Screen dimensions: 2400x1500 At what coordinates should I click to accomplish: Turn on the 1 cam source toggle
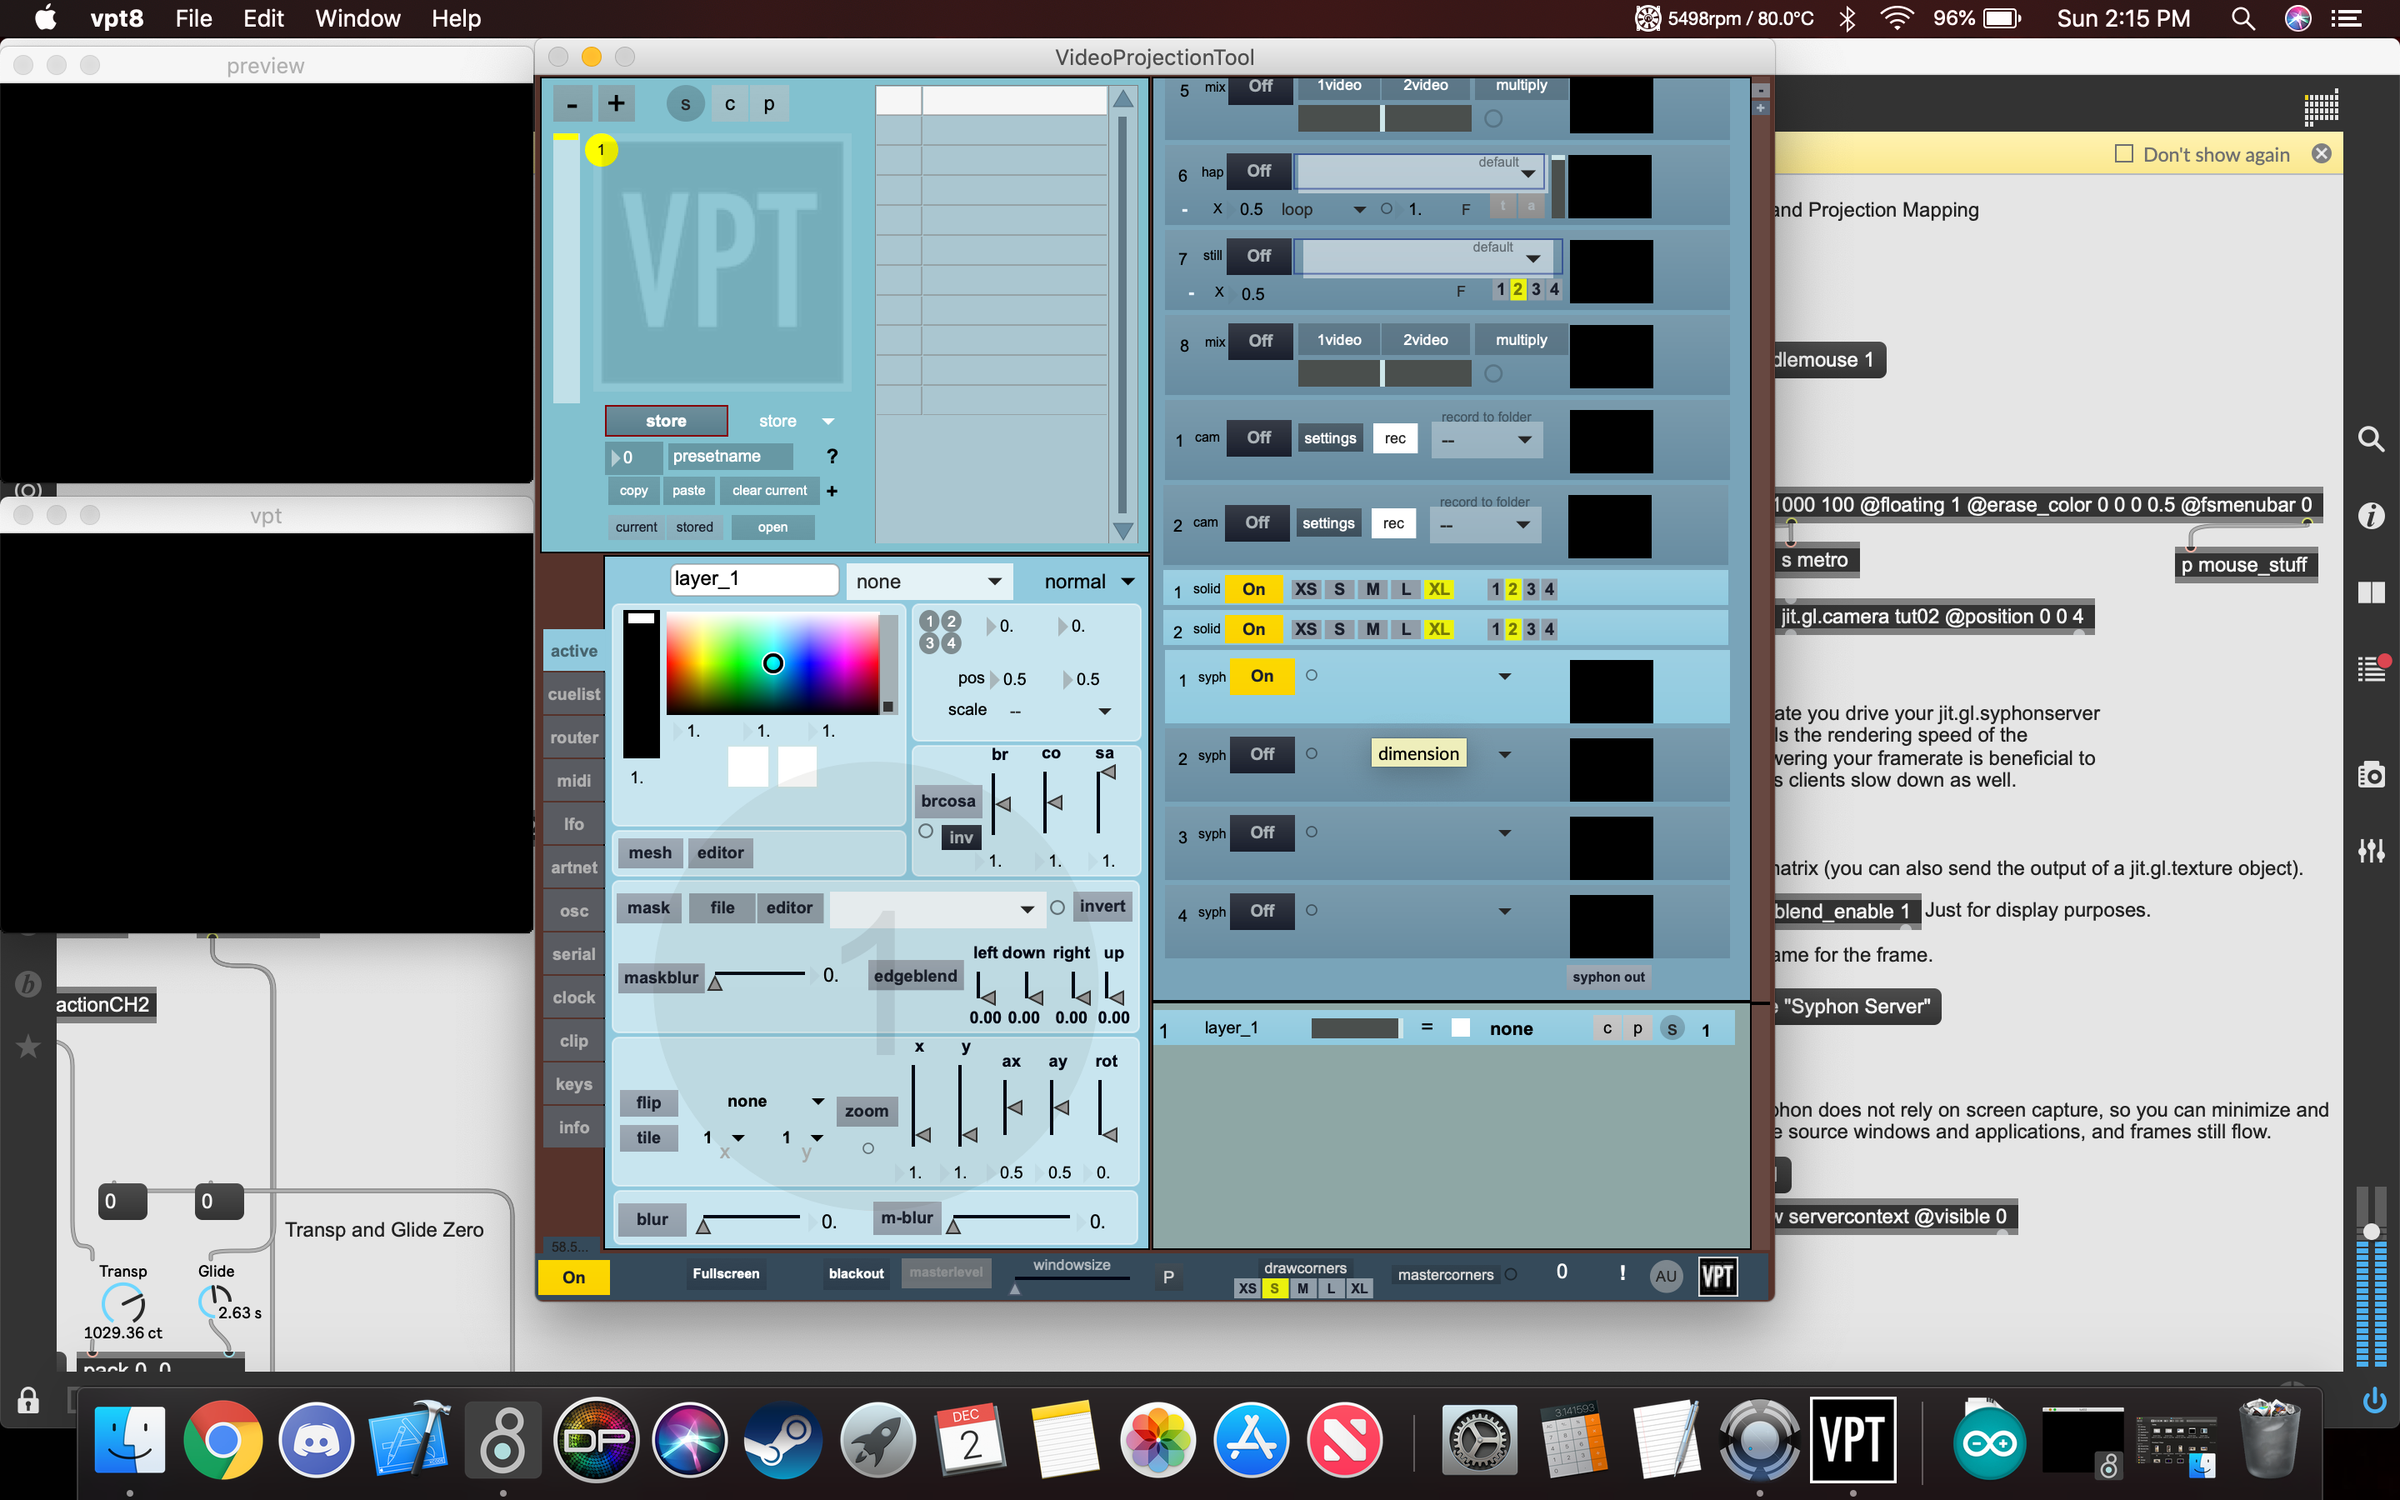(x=1258, y=438)
